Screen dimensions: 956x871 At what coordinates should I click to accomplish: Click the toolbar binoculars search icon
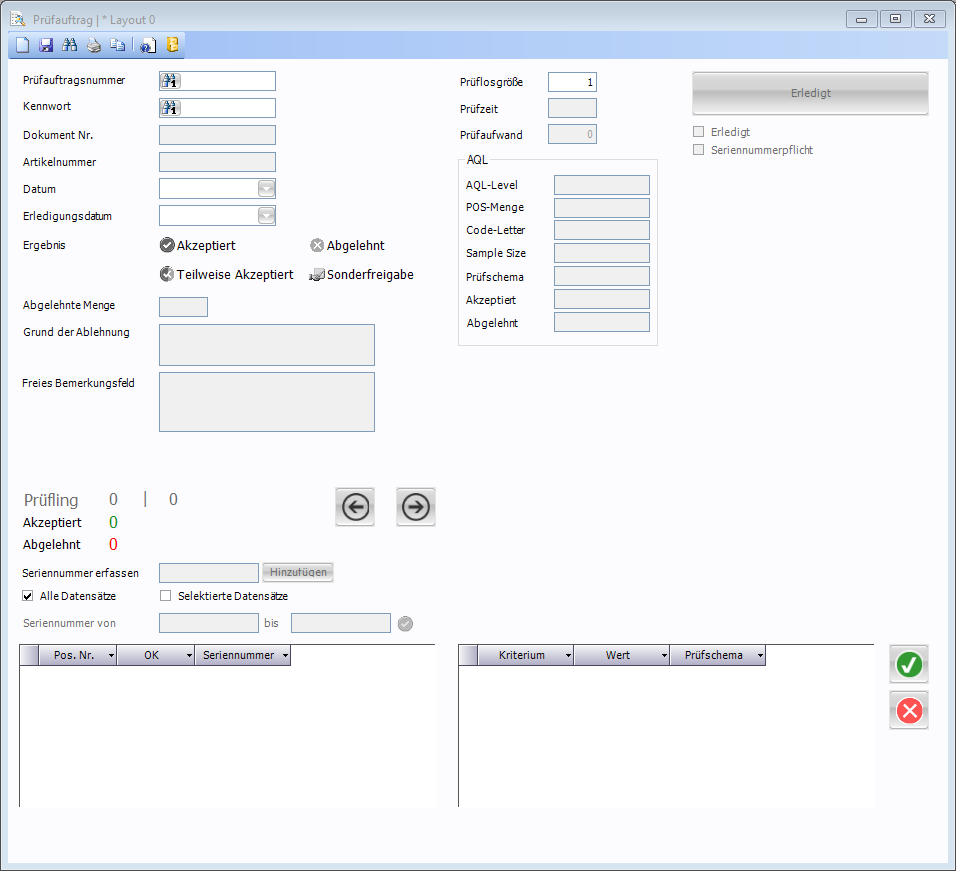[x=70, y=45]
